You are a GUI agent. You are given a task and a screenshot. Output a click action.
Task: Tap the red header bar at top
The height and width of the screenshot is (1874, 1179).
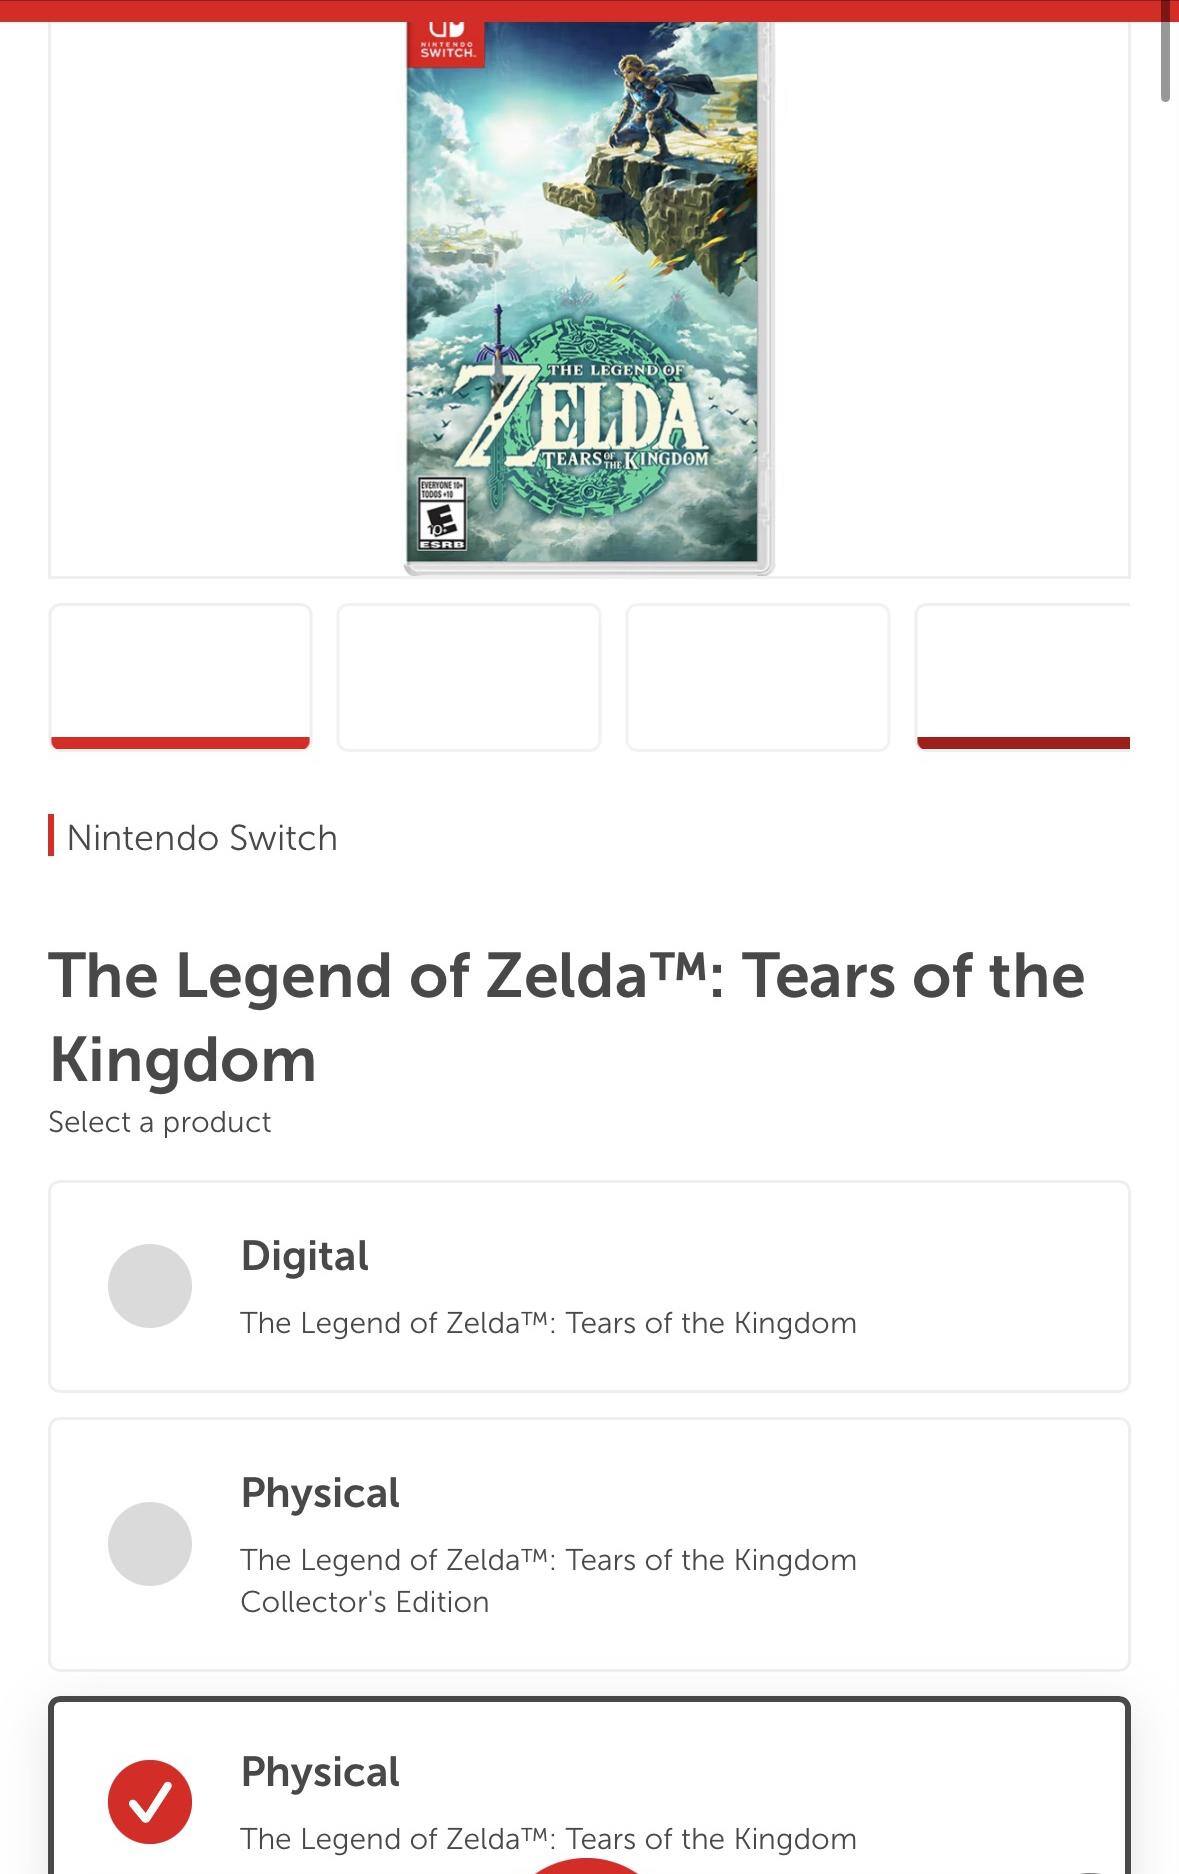tap(589, 10)
